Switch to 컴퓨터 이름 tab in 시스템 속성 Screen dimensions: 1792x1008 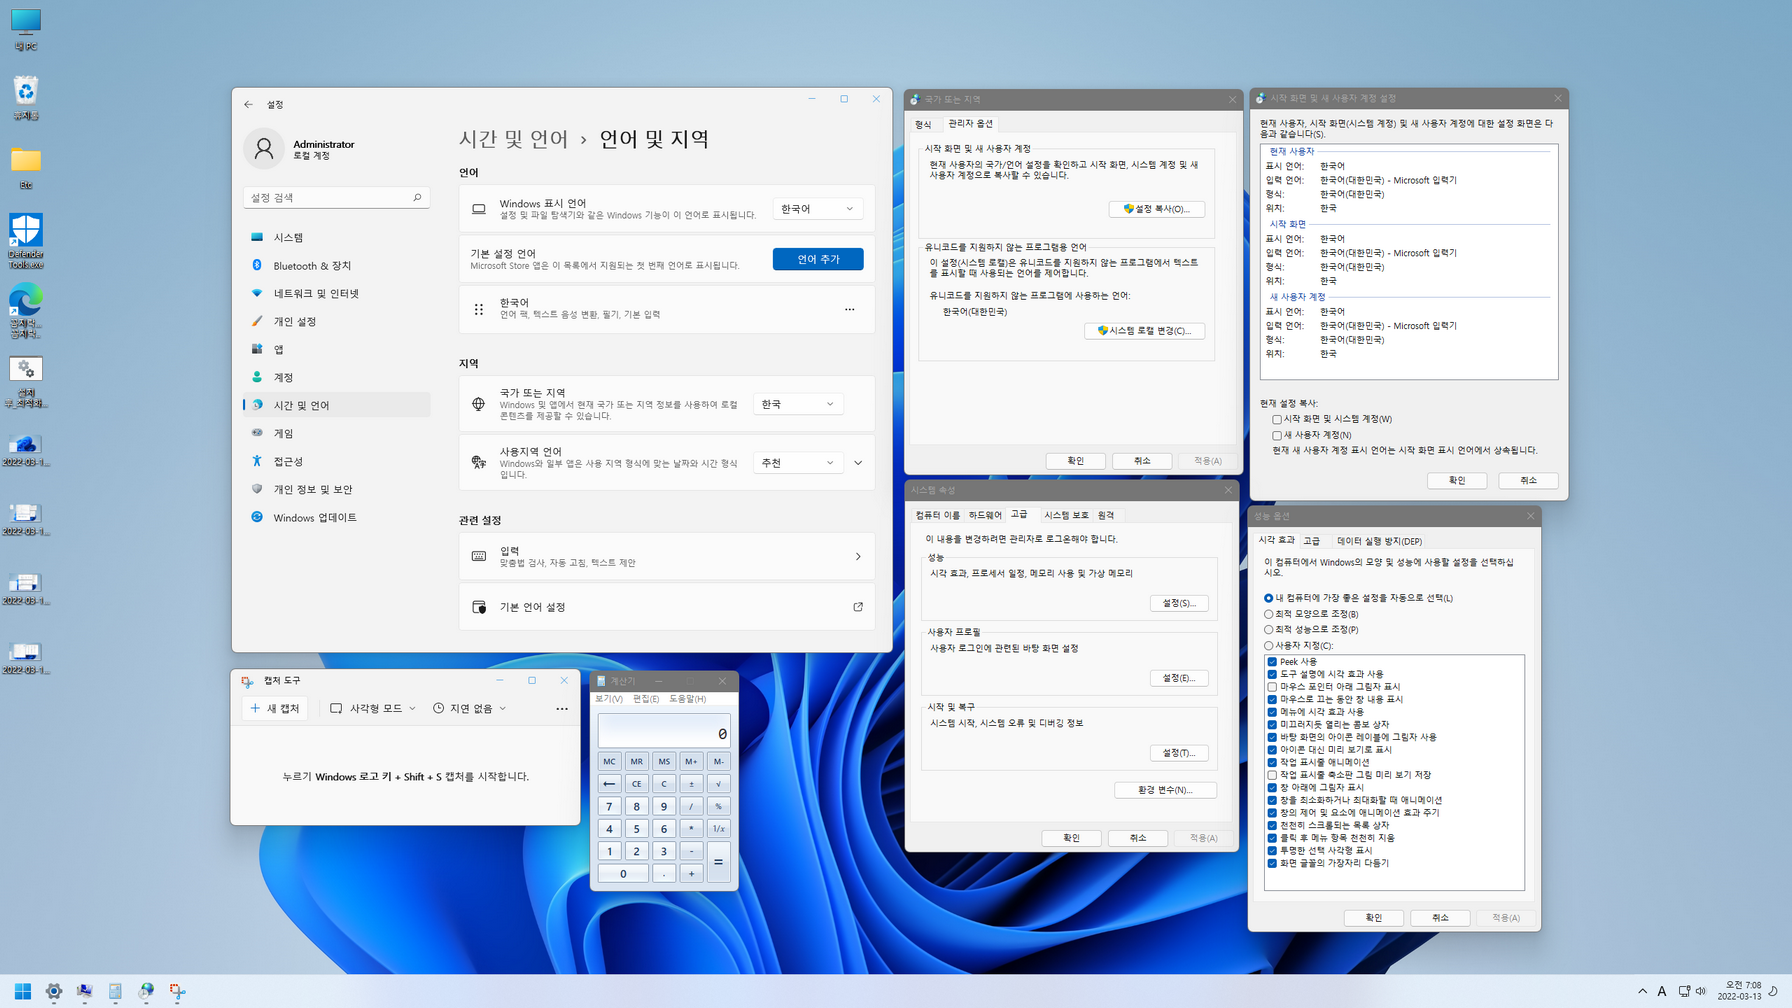pos(937,515)
